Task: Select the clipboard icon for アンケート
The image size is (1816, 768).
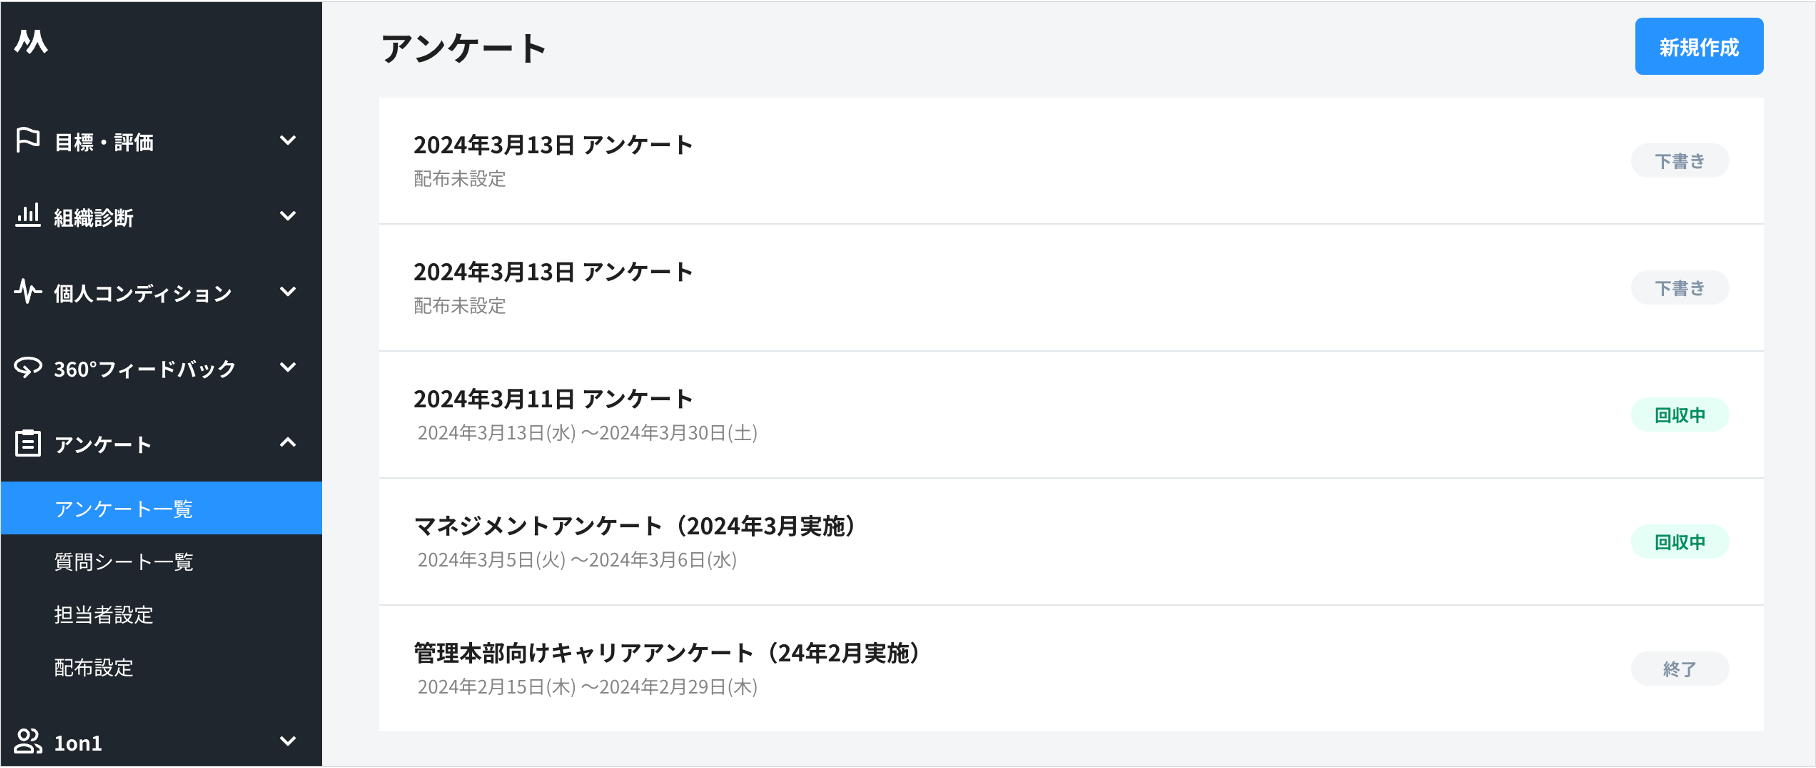Action: coord(27,443)
